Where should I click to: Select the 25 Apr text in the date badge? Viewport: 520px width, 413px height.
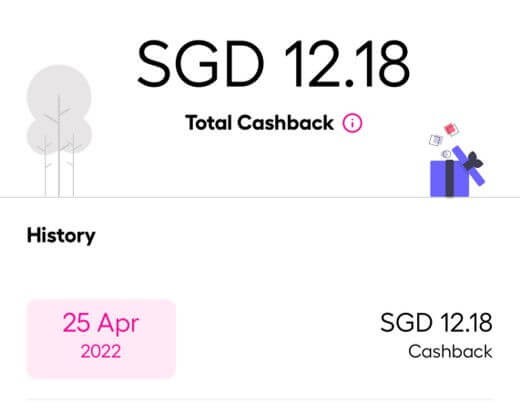[101, 323]
